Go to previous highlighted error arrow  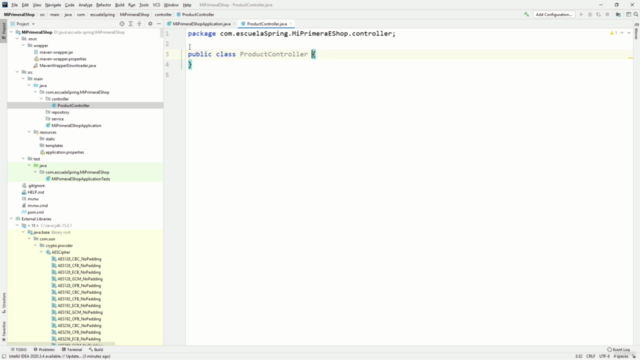(x=622, y=33)
